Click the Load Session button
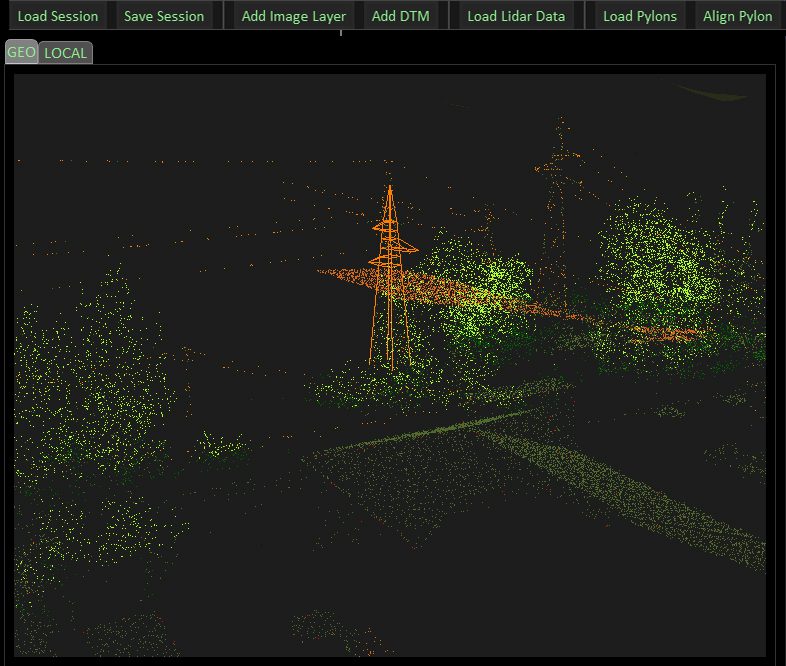The width and height of the screenshot is (786, 666). (58, 16)
